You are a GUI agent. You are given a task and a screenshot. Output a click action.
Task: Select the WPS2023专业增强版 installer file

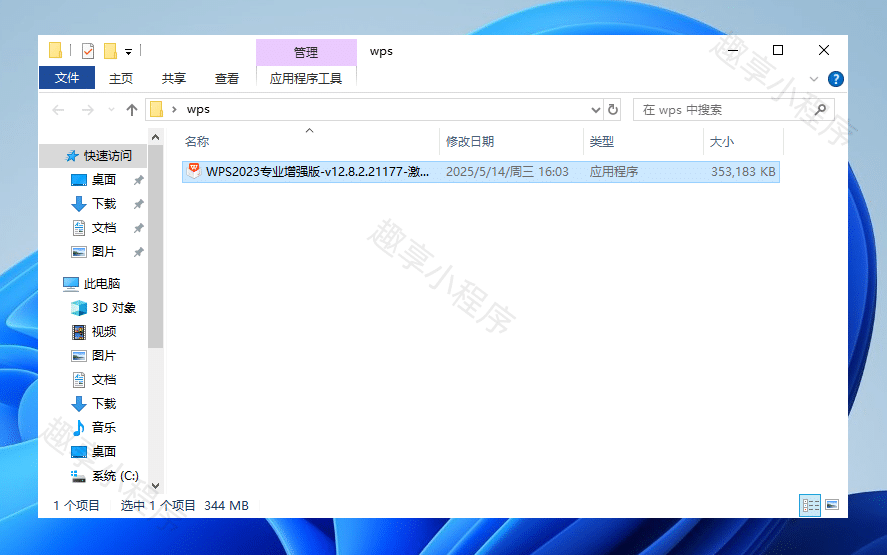click(481, 171)
